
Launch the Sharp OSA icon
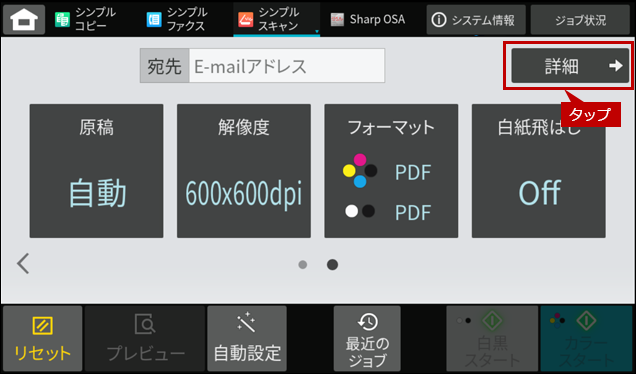tap(337, 19)
